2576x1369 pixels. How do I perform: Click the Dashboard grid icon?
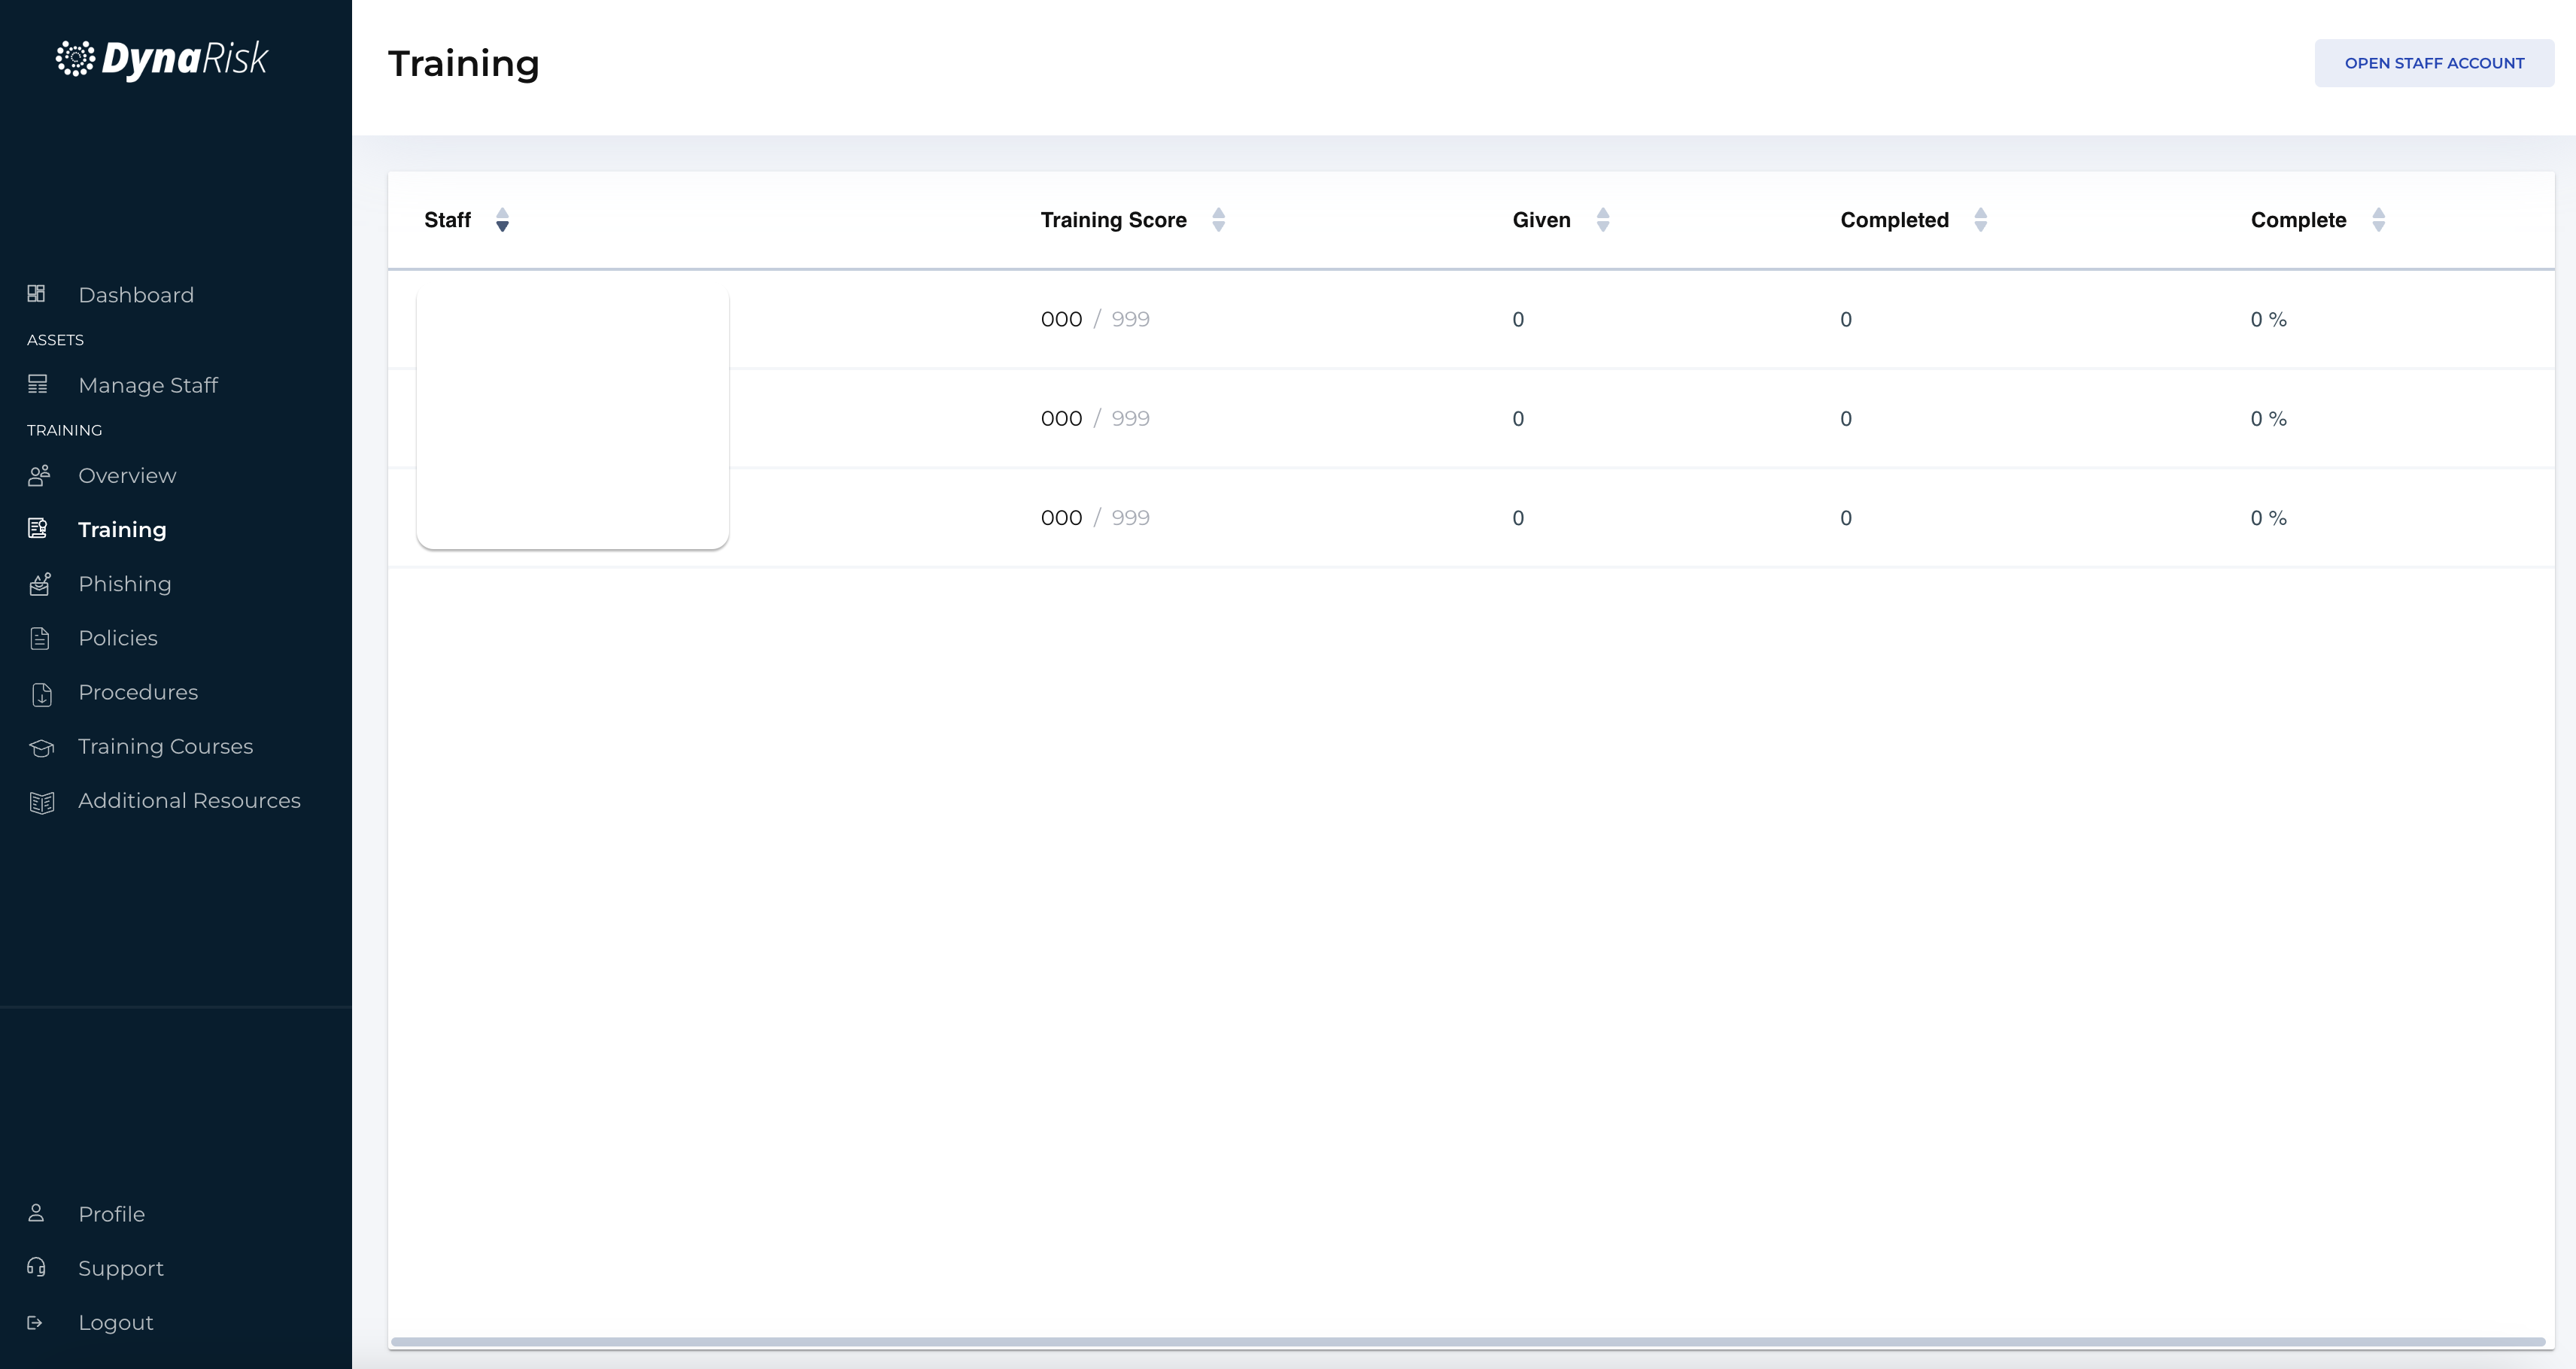(37, 294)
